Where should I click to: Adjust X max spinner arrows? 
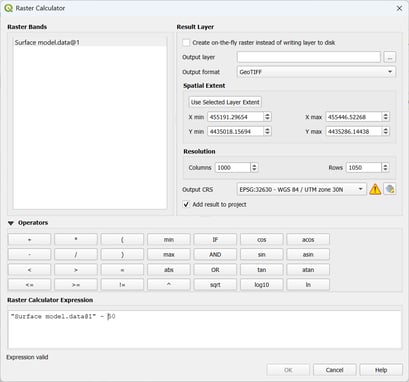[x=385, y=117]
